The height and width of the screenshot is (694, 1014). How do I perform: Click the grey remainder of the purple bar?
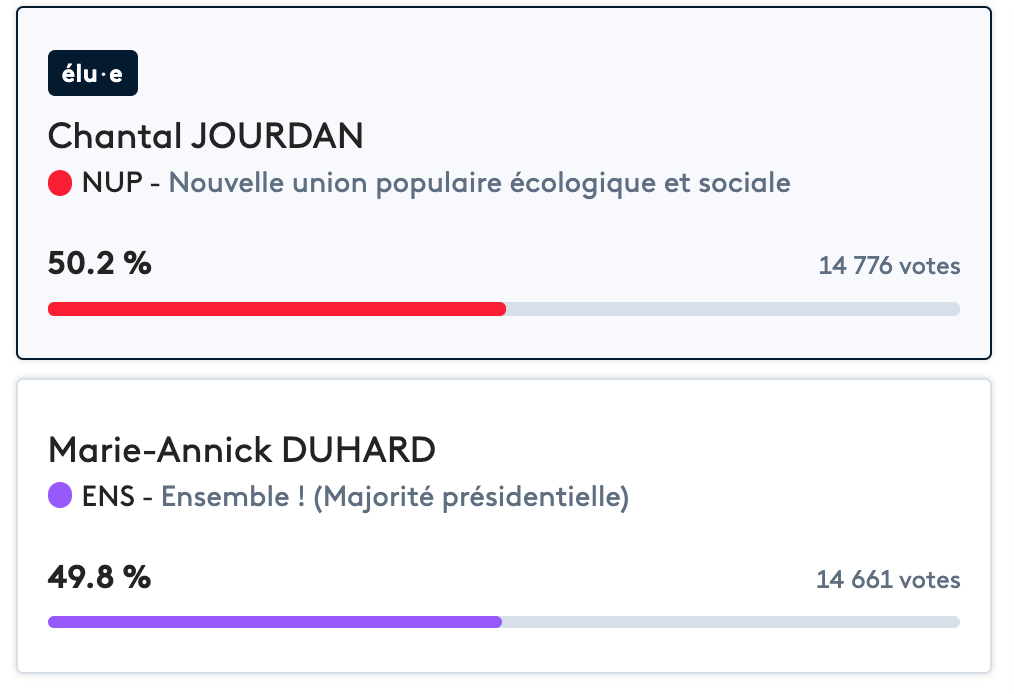(x=730, y=622)
